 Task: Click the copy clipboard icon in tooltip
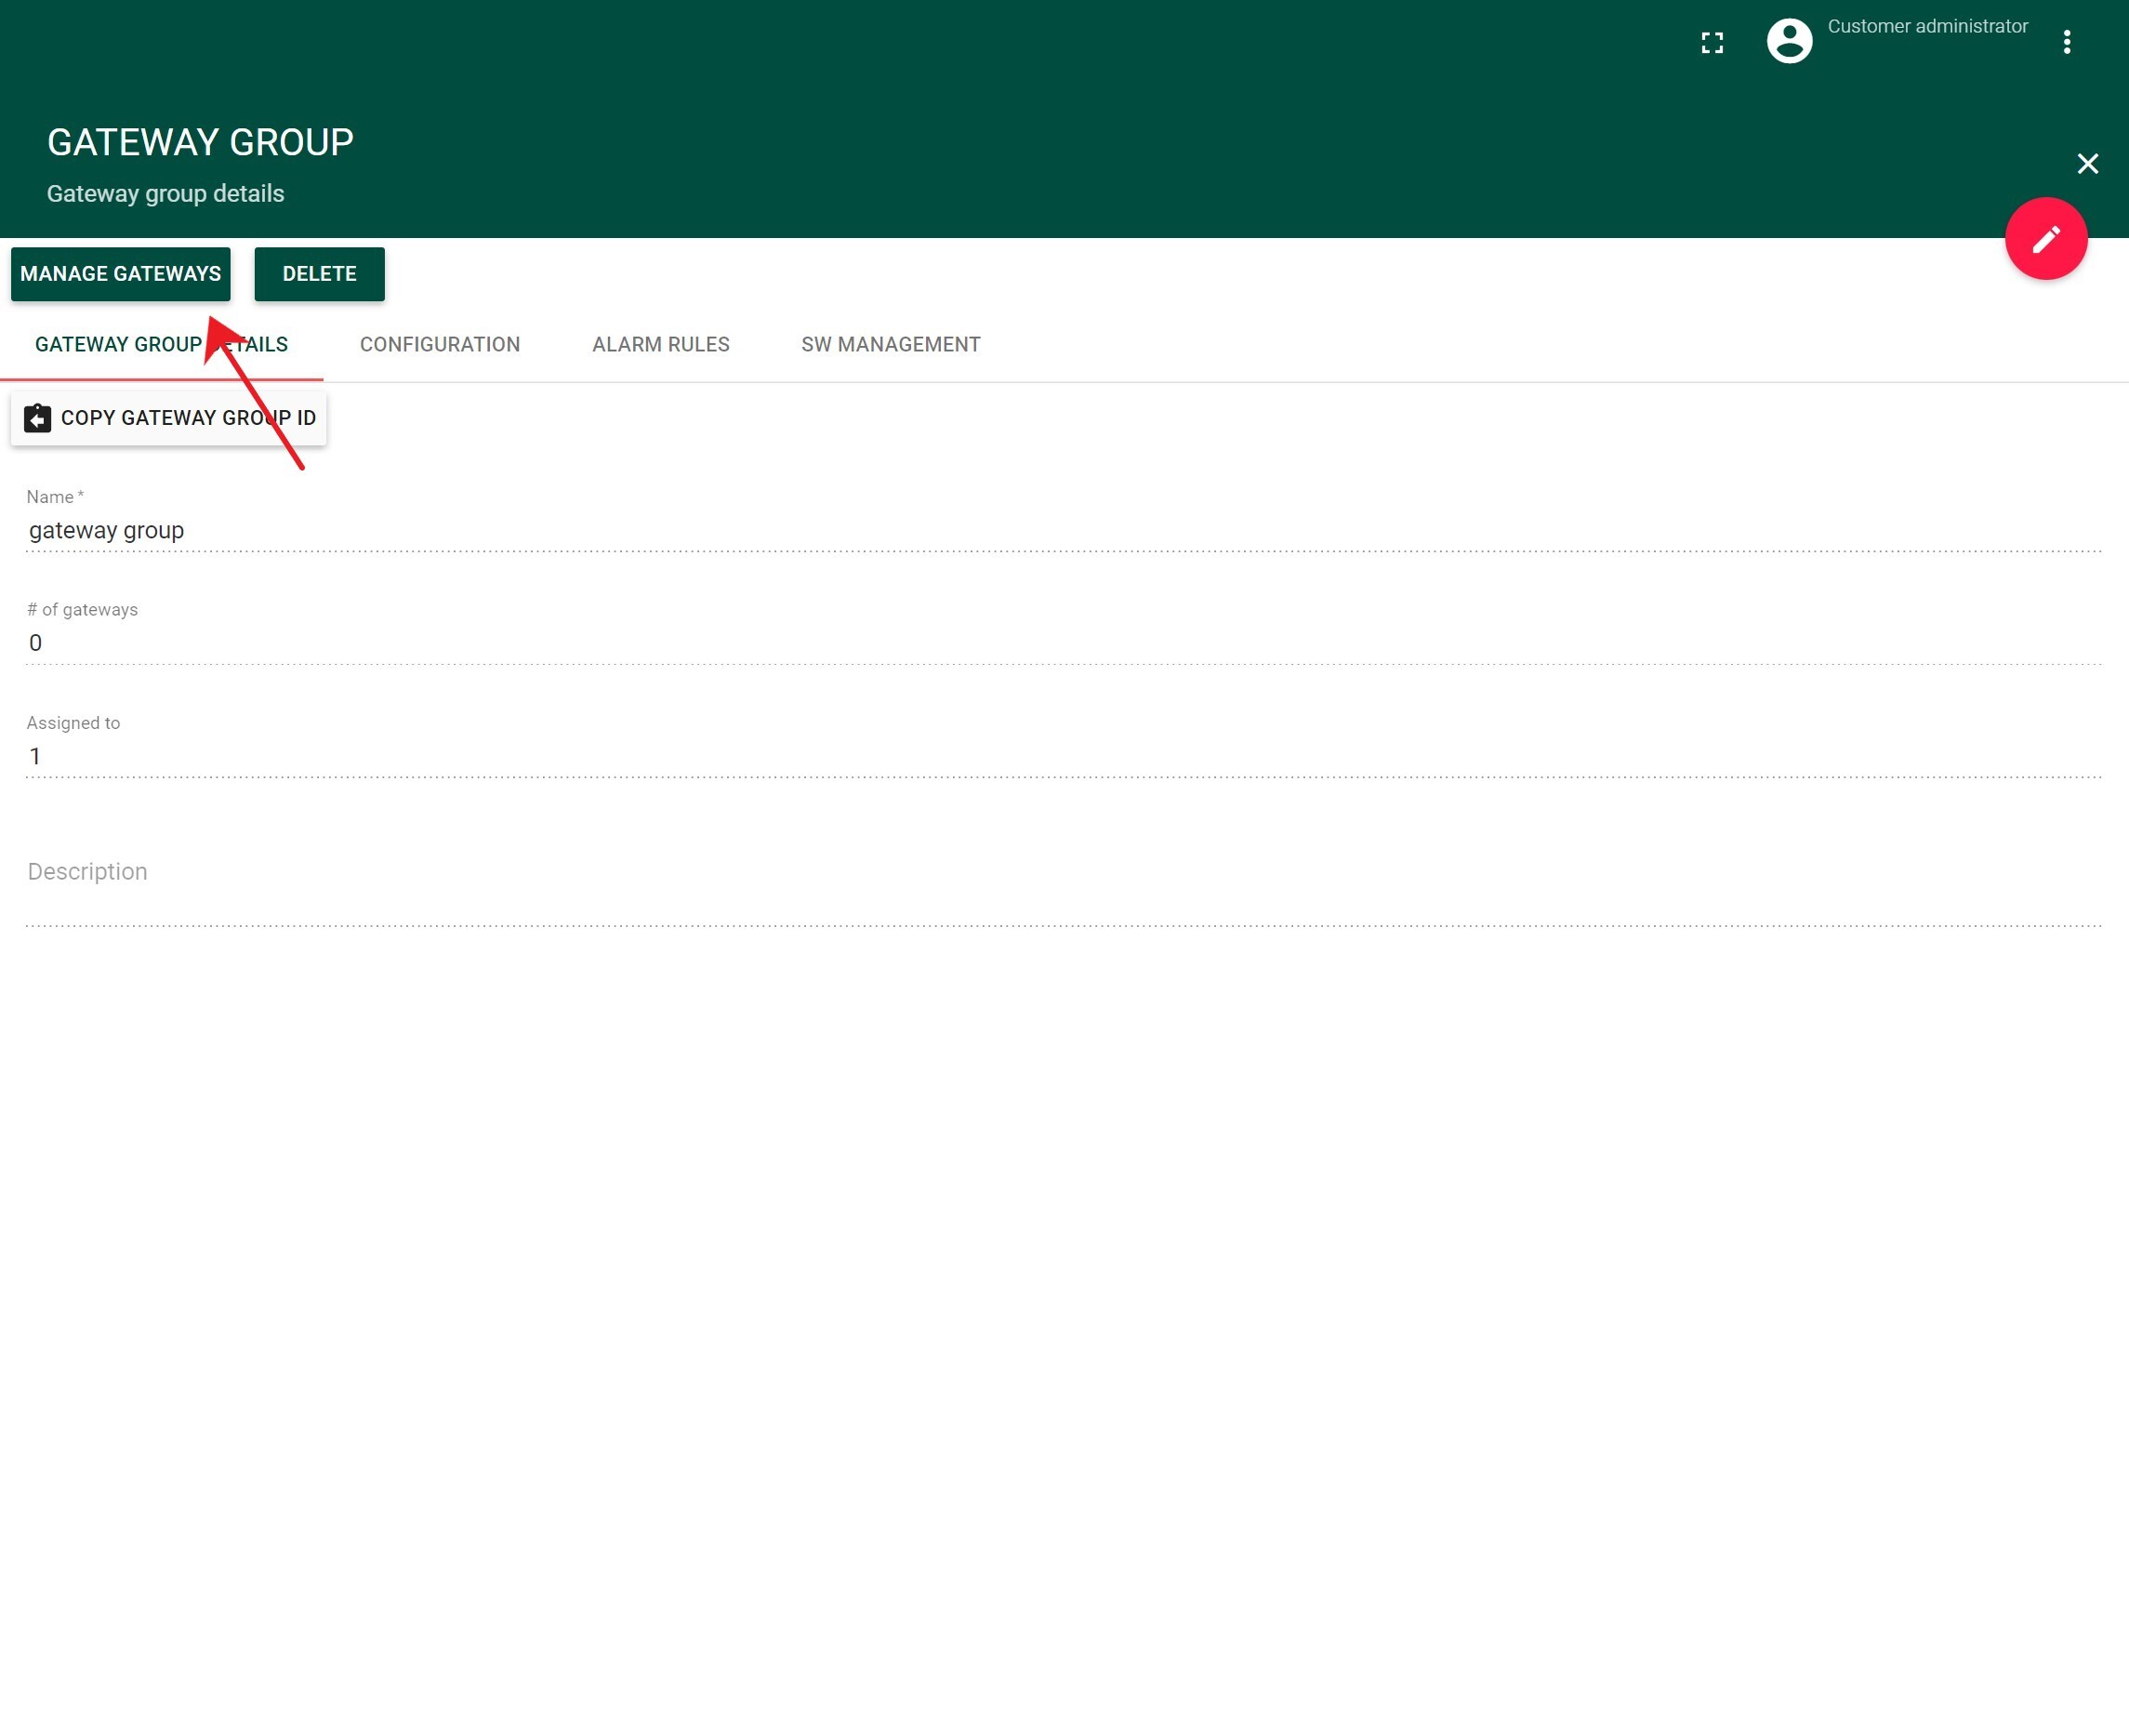click(x=37, y=419)
